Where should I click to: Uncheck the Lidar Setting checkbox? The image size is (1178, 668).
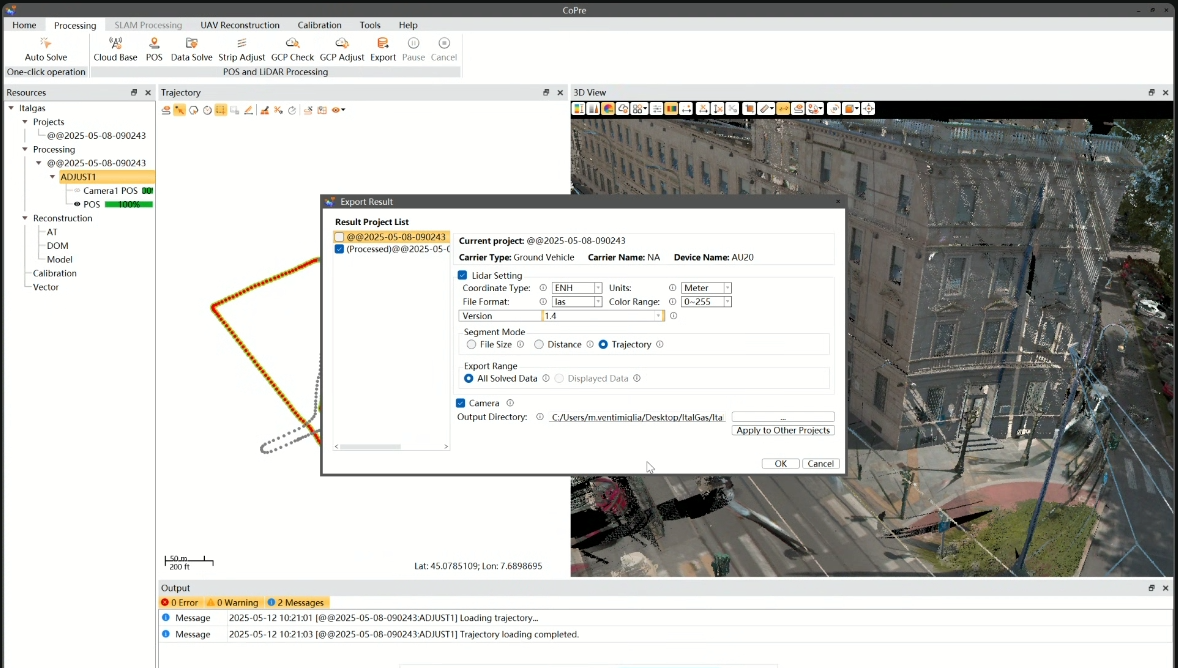tap(463, 275)
